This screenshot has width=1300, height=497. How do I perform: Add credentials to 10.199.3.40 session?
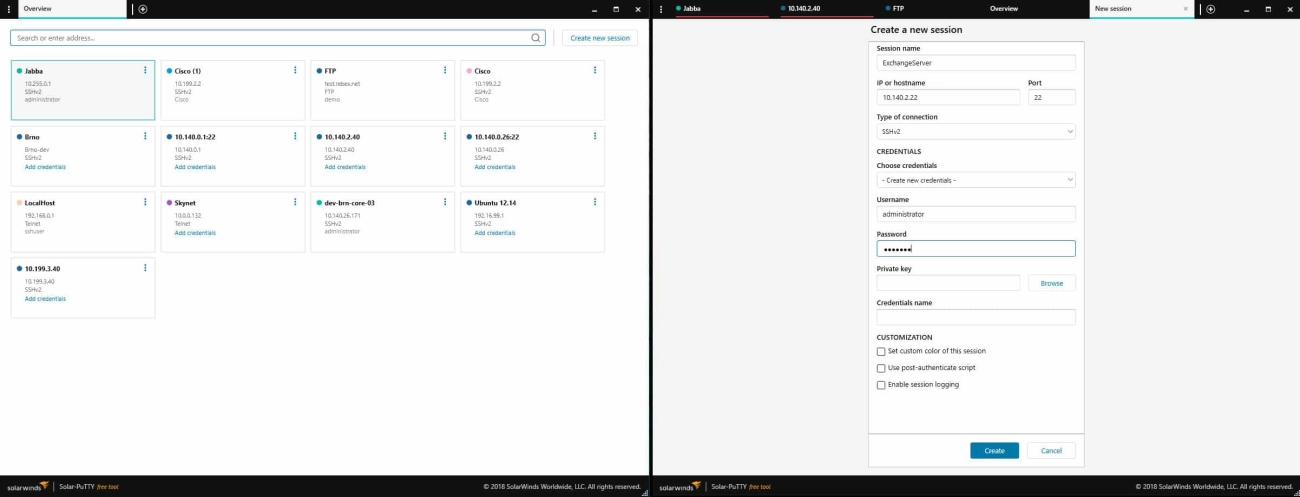click(x=45, y=299)
